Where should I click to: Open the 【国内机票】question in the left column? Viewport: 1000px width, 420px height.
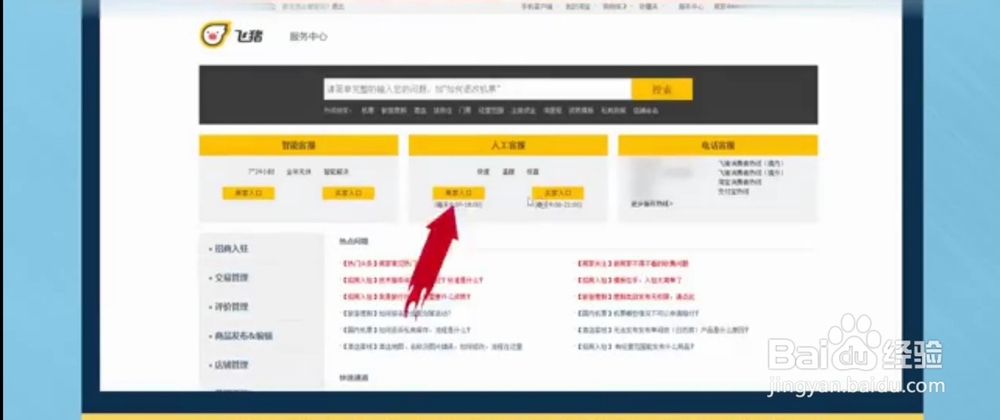pos(406,330)
